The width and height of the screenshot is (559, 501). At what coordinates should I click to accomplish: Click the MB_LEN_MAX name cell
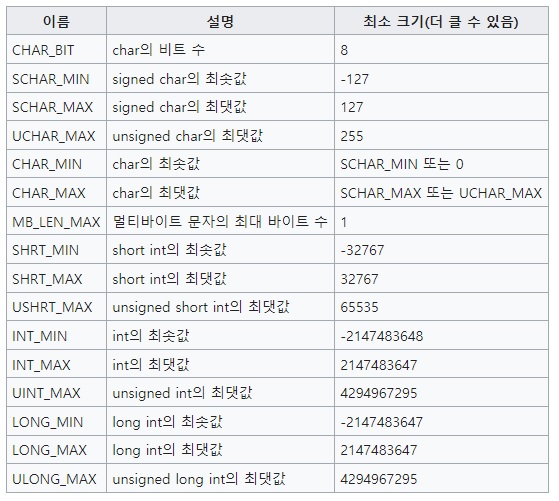pos(56,221)
